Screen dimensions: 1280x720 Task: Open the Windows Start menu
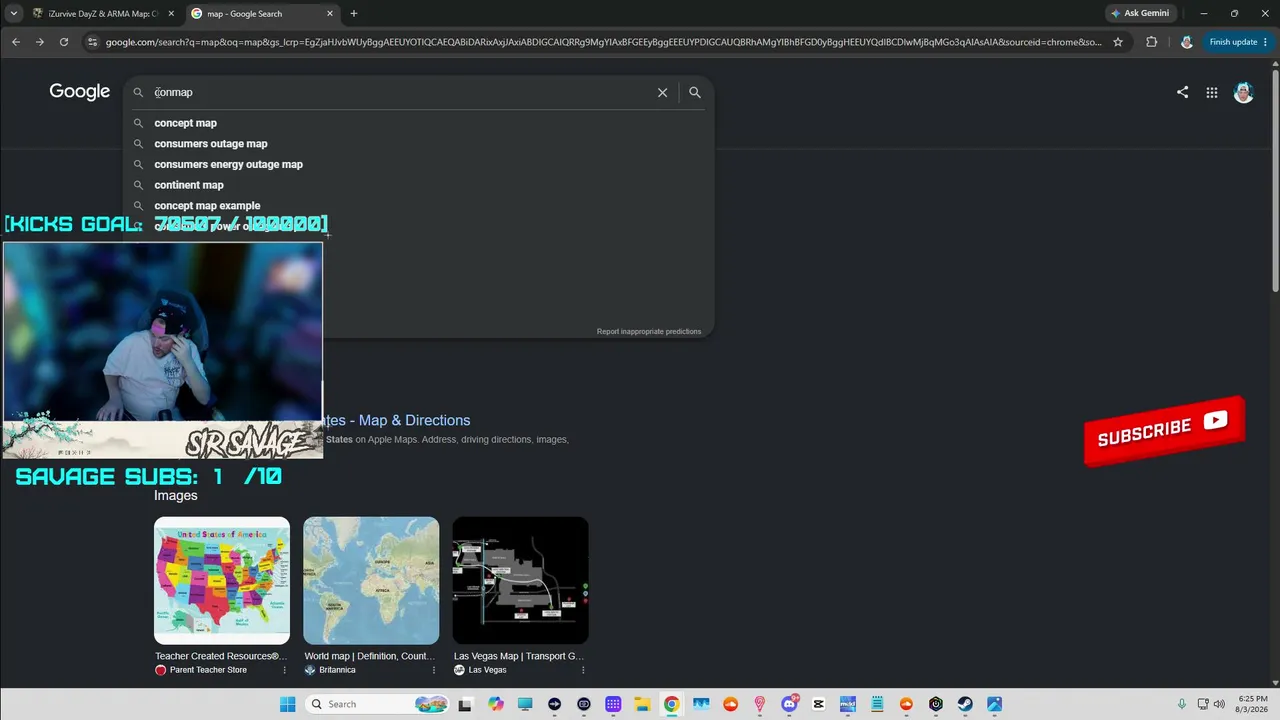[x=288, y=704]
